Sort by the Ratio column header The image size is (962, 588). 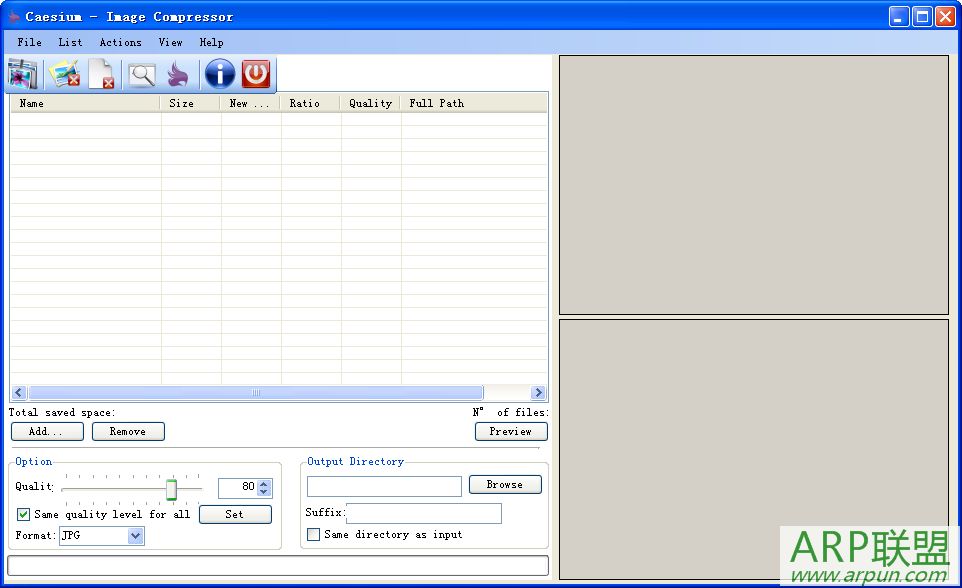pyautogui.click(x=310, y=103)
